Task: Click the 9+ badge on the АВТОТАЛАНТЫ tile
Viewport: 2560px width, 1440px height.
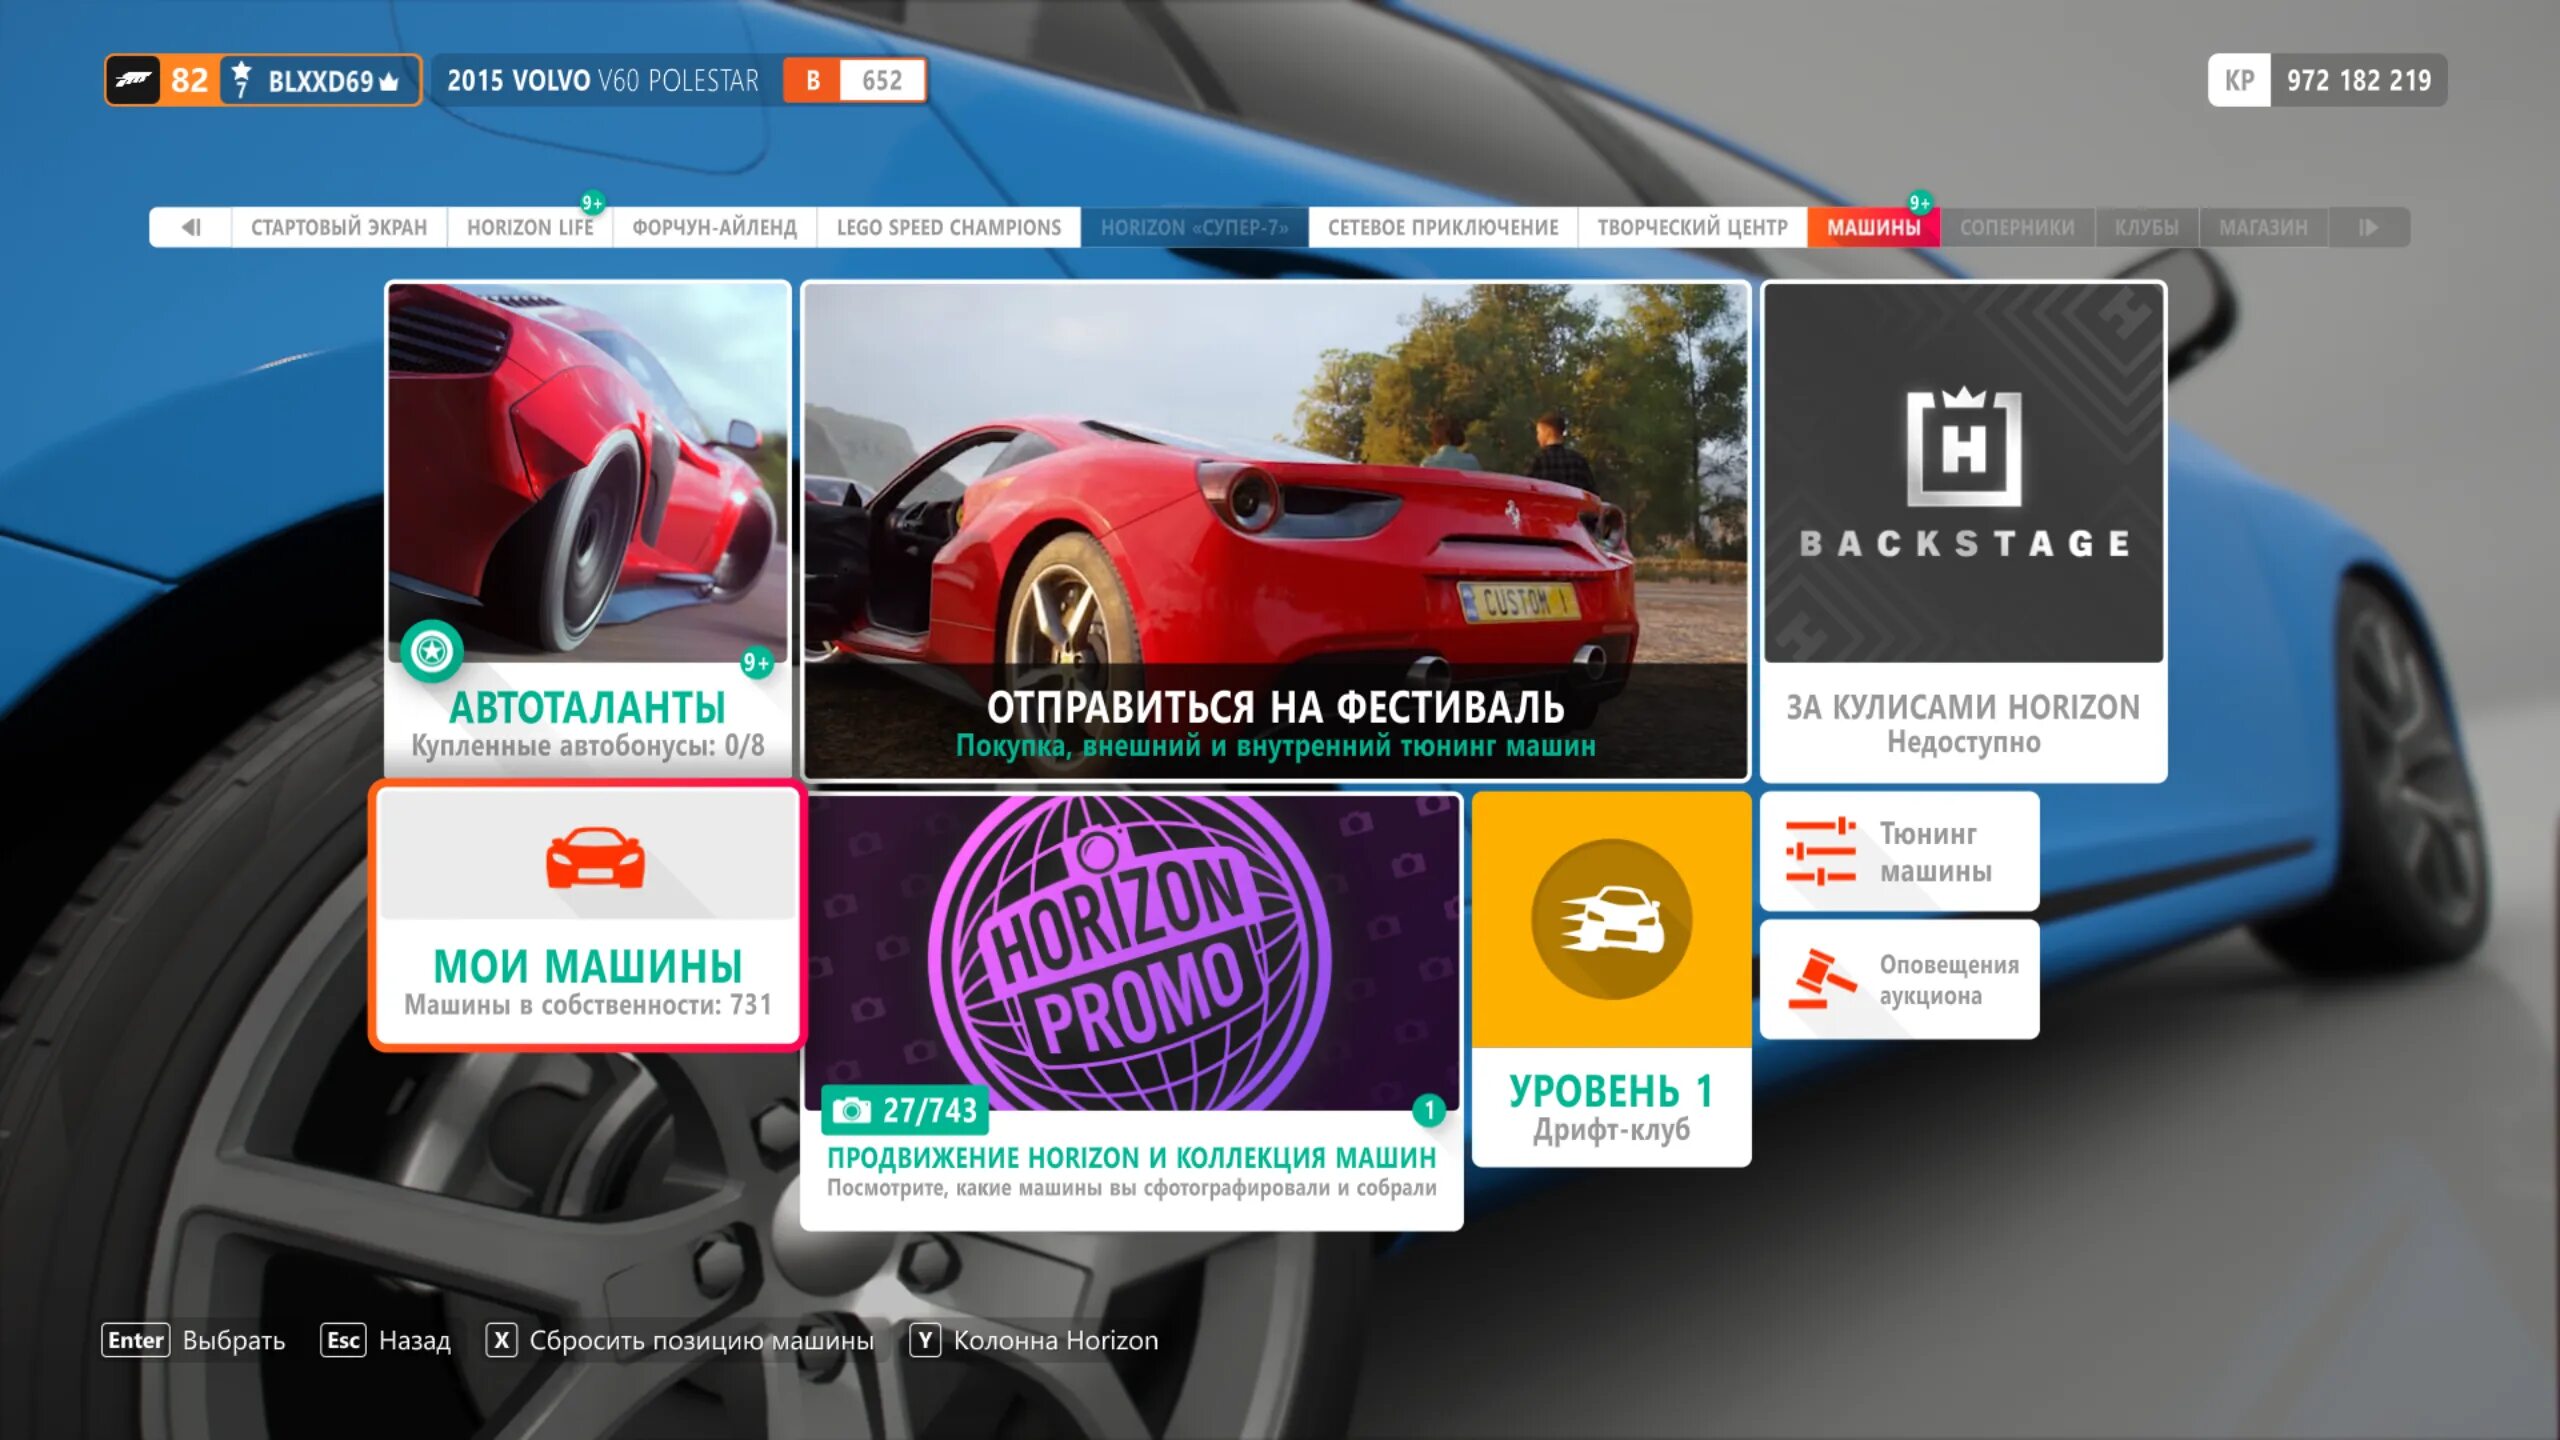Action: tap(757, 662)
